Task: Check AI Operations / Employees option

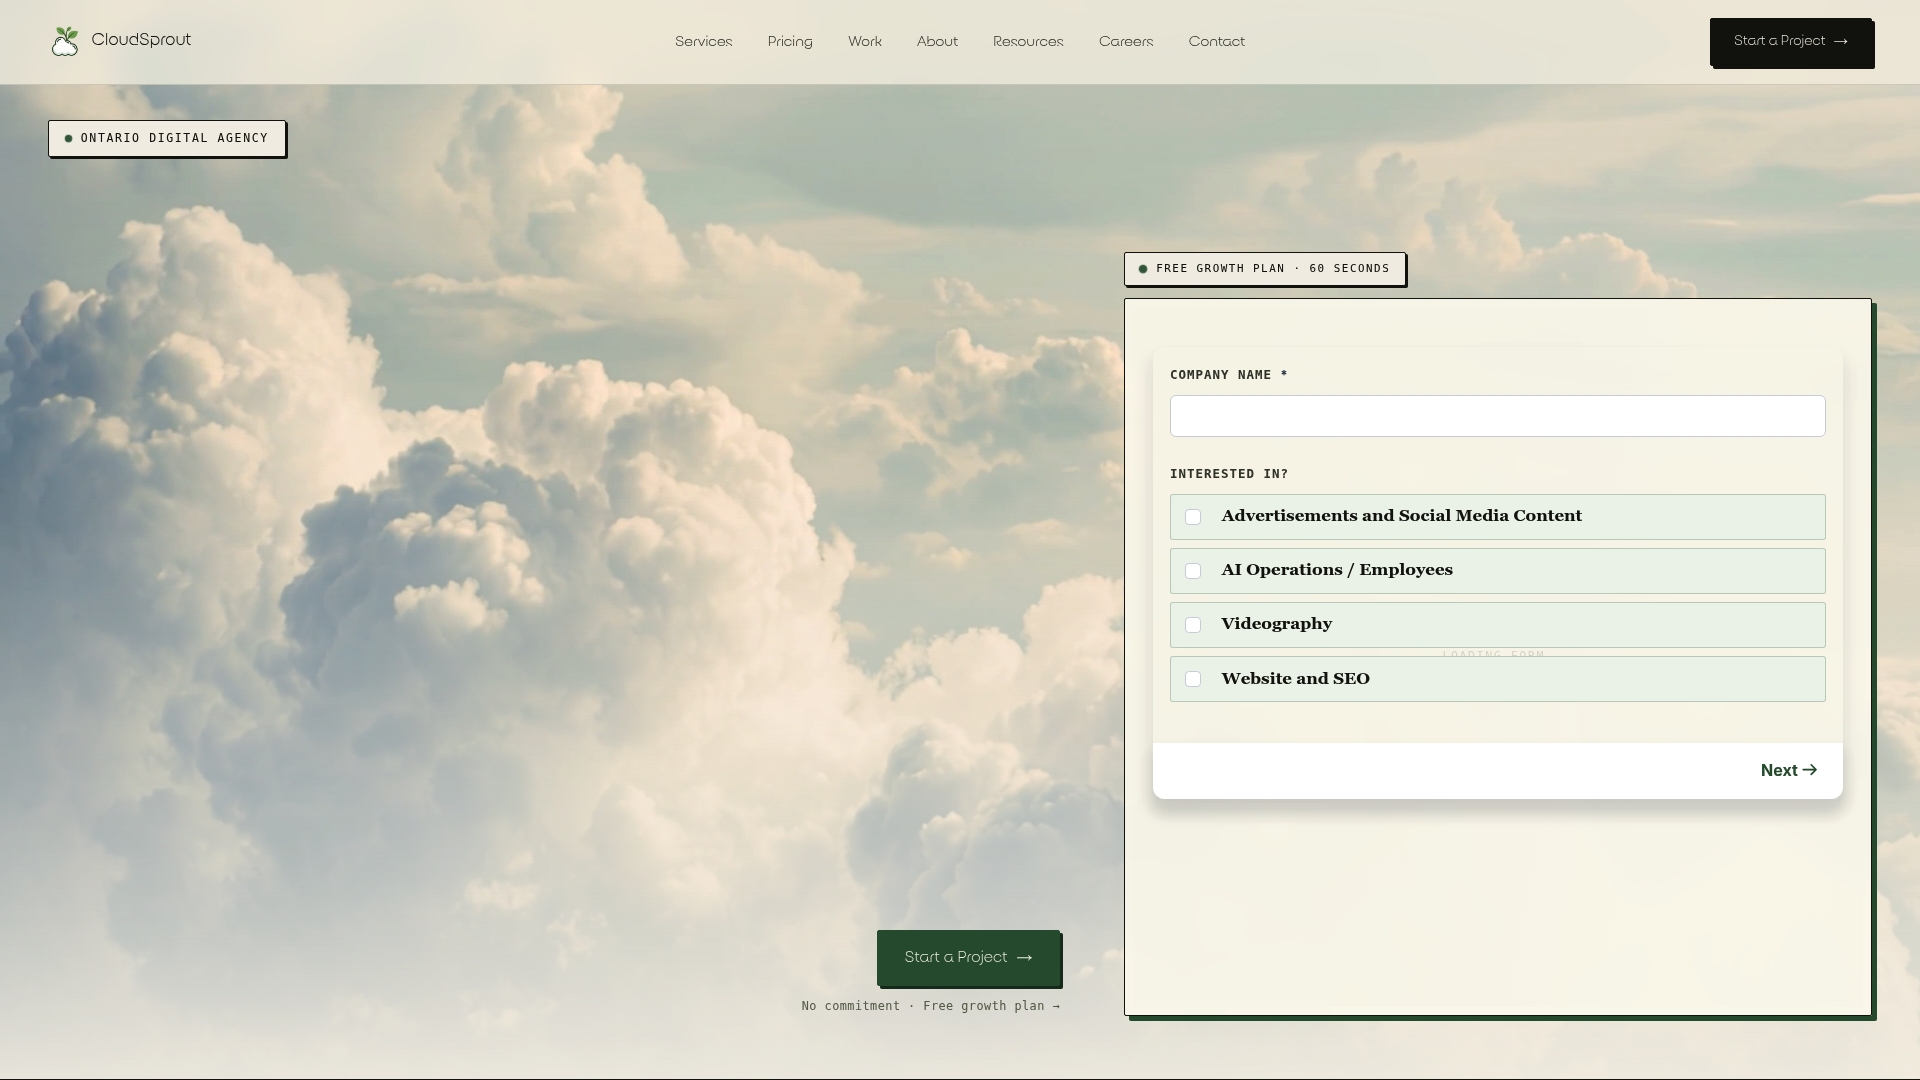Action: [1193, 571]
